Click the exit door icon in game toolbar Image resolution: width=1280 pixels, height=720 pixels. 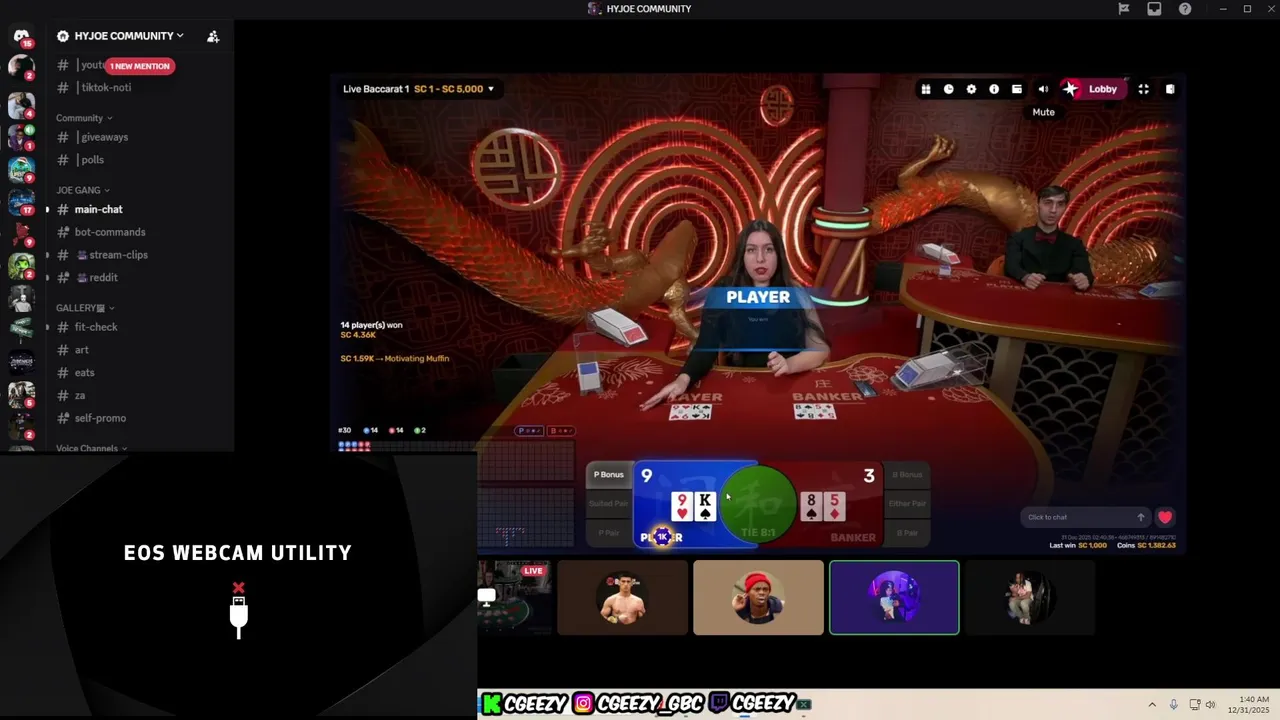coord(1170,89)
